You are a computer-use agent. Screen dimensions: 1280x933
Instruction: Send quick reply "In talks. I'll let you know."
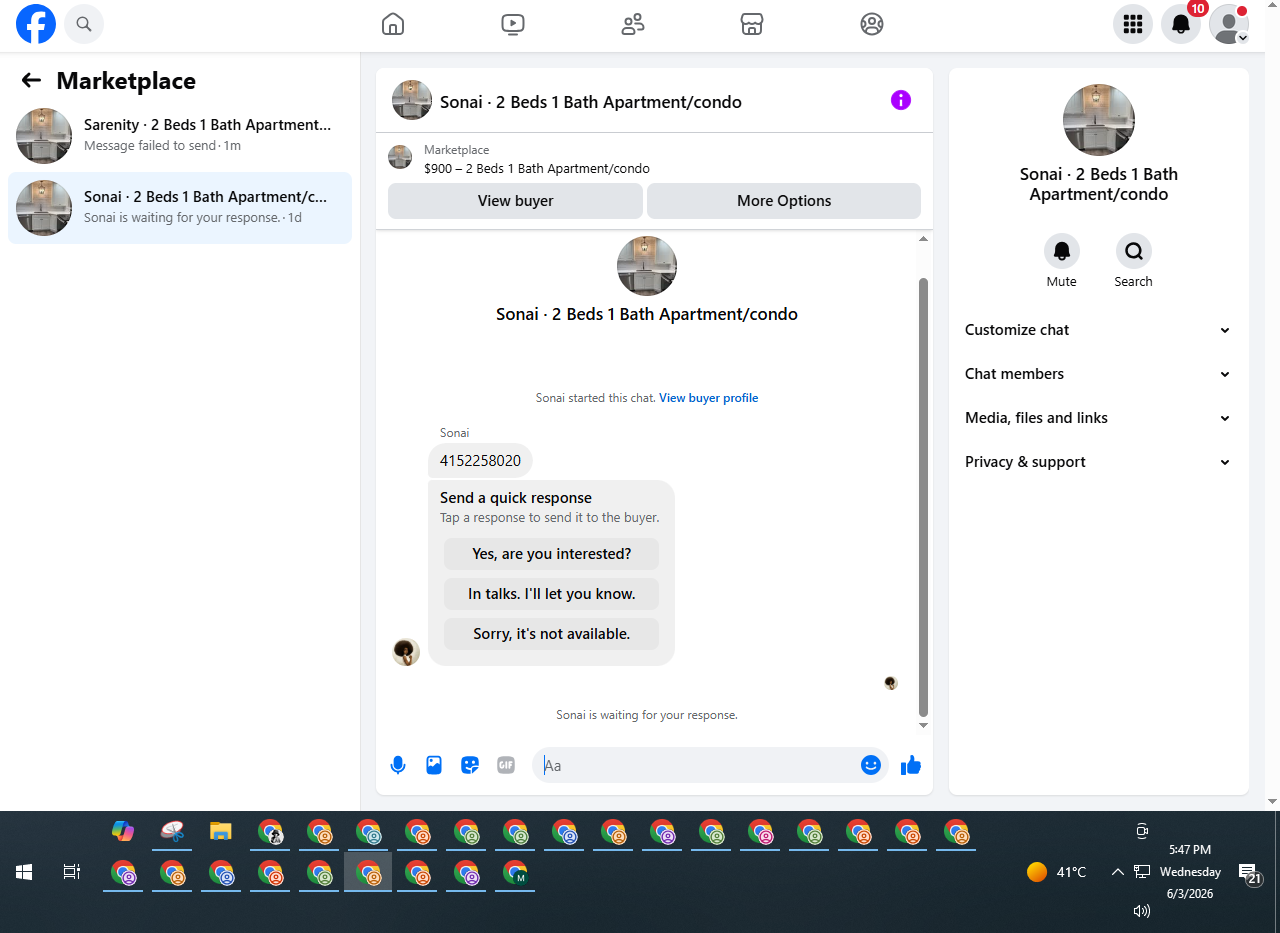click(552, 594)
